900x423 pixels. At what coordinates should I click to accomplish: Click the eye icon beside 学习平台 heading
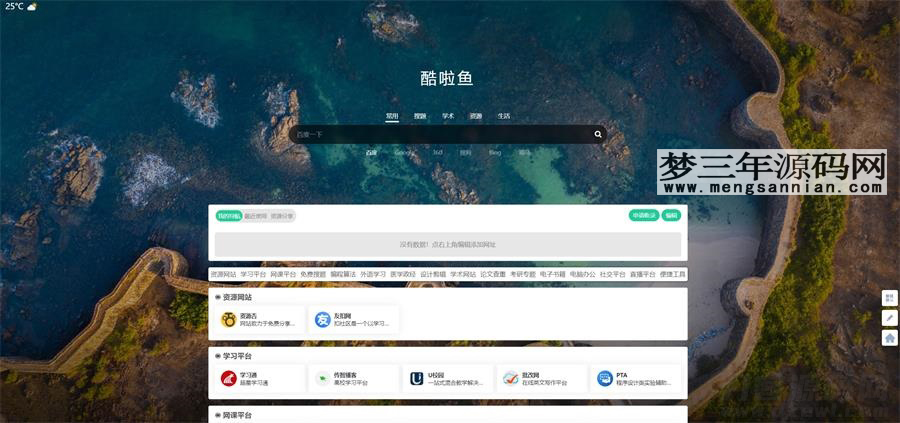click(218, 356)
